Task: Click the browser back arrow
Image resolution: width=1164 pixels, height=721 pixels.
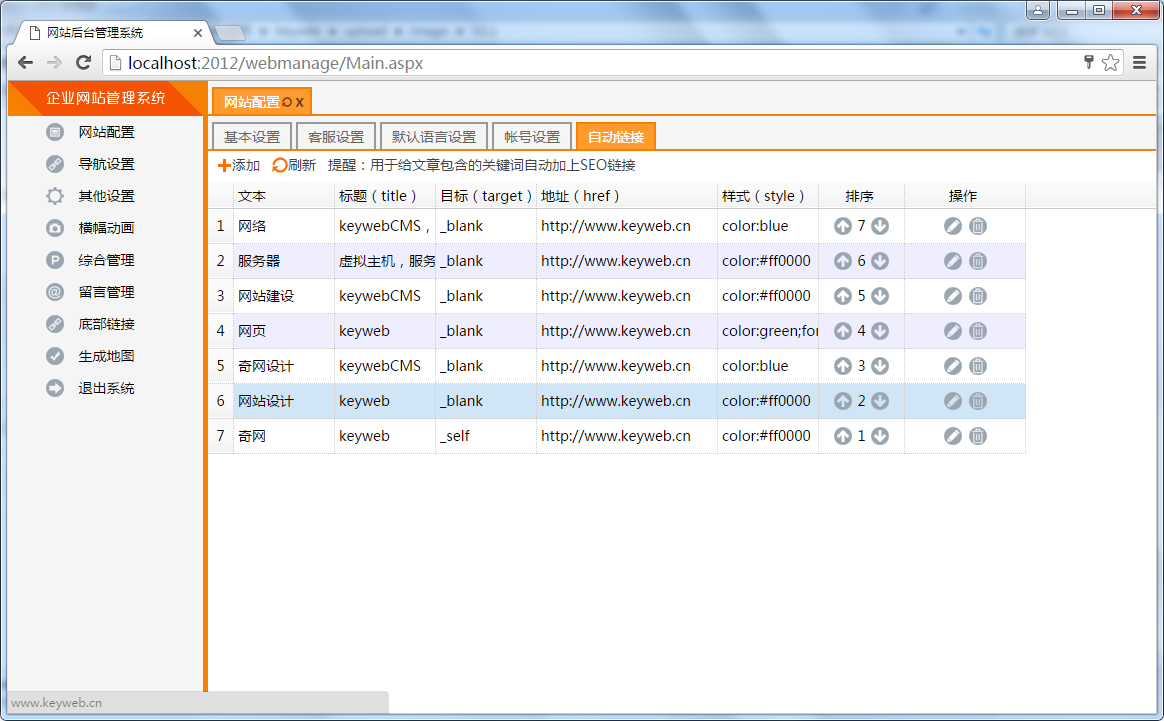Action: (x=25, y=63)
